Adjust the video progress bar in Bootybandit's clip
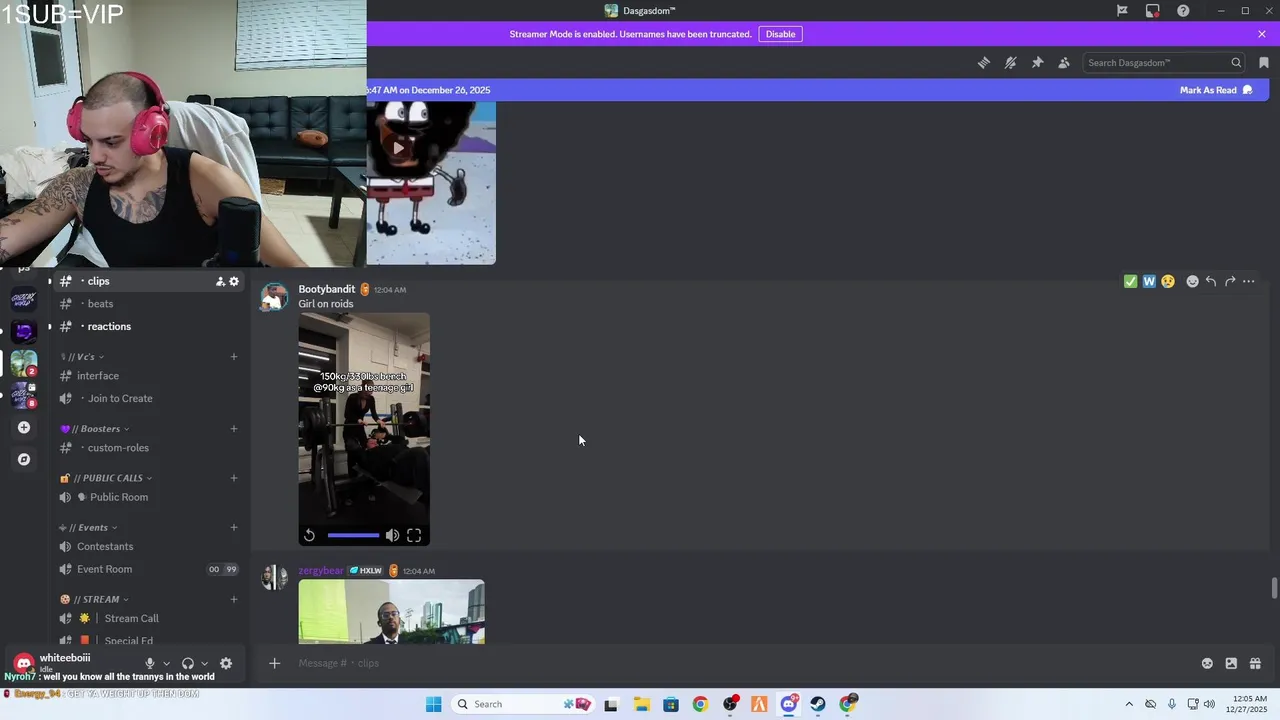 353,535
